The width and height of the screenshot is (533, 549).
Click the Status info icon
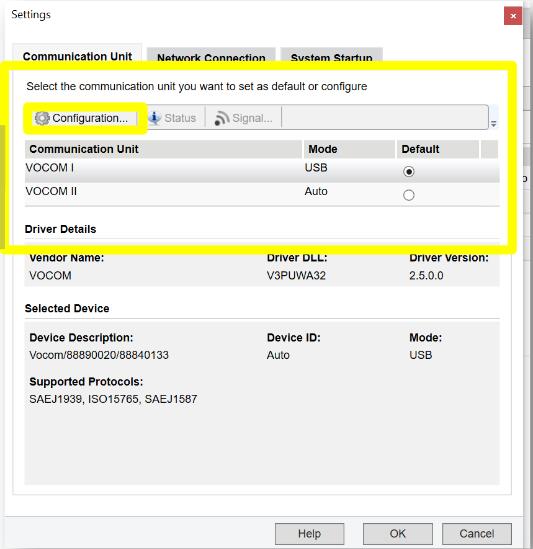(154, 118)
